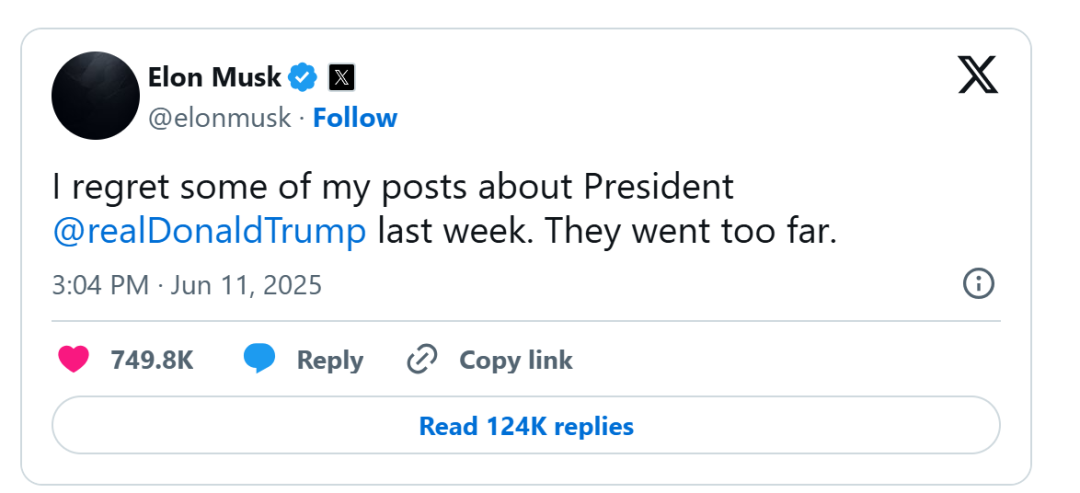Open the tweet info circle icon
The width and height of the screenshot is (1080, 493).
[977, 284]
